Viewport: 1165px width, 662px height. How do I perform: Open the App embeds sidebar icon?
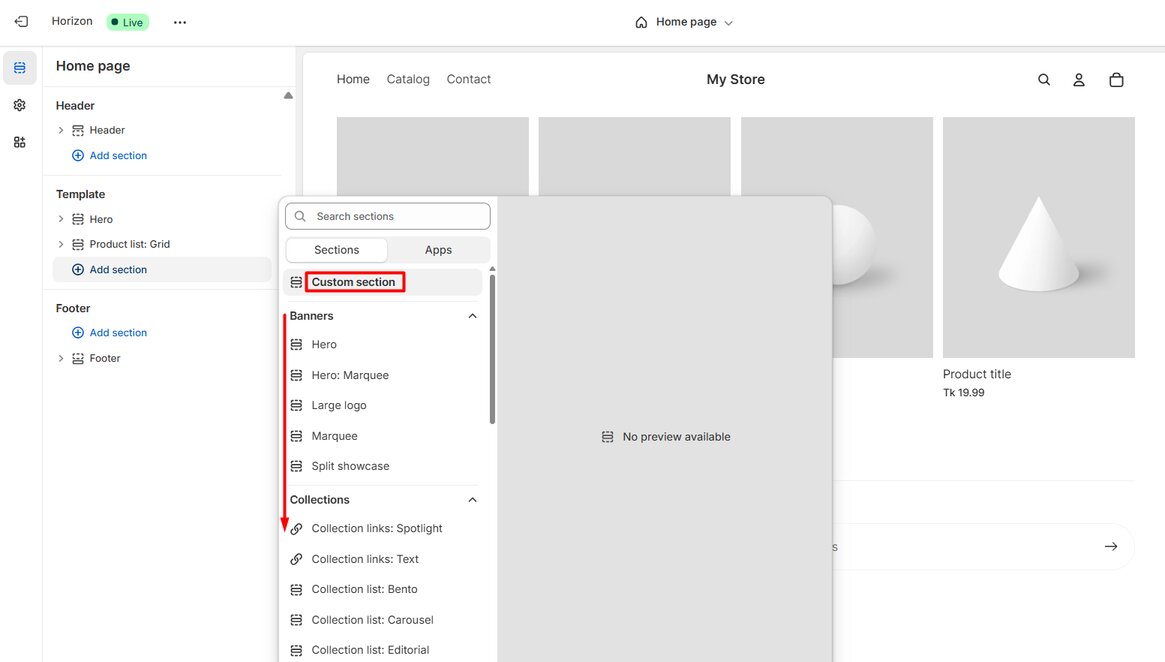[20, 142]
